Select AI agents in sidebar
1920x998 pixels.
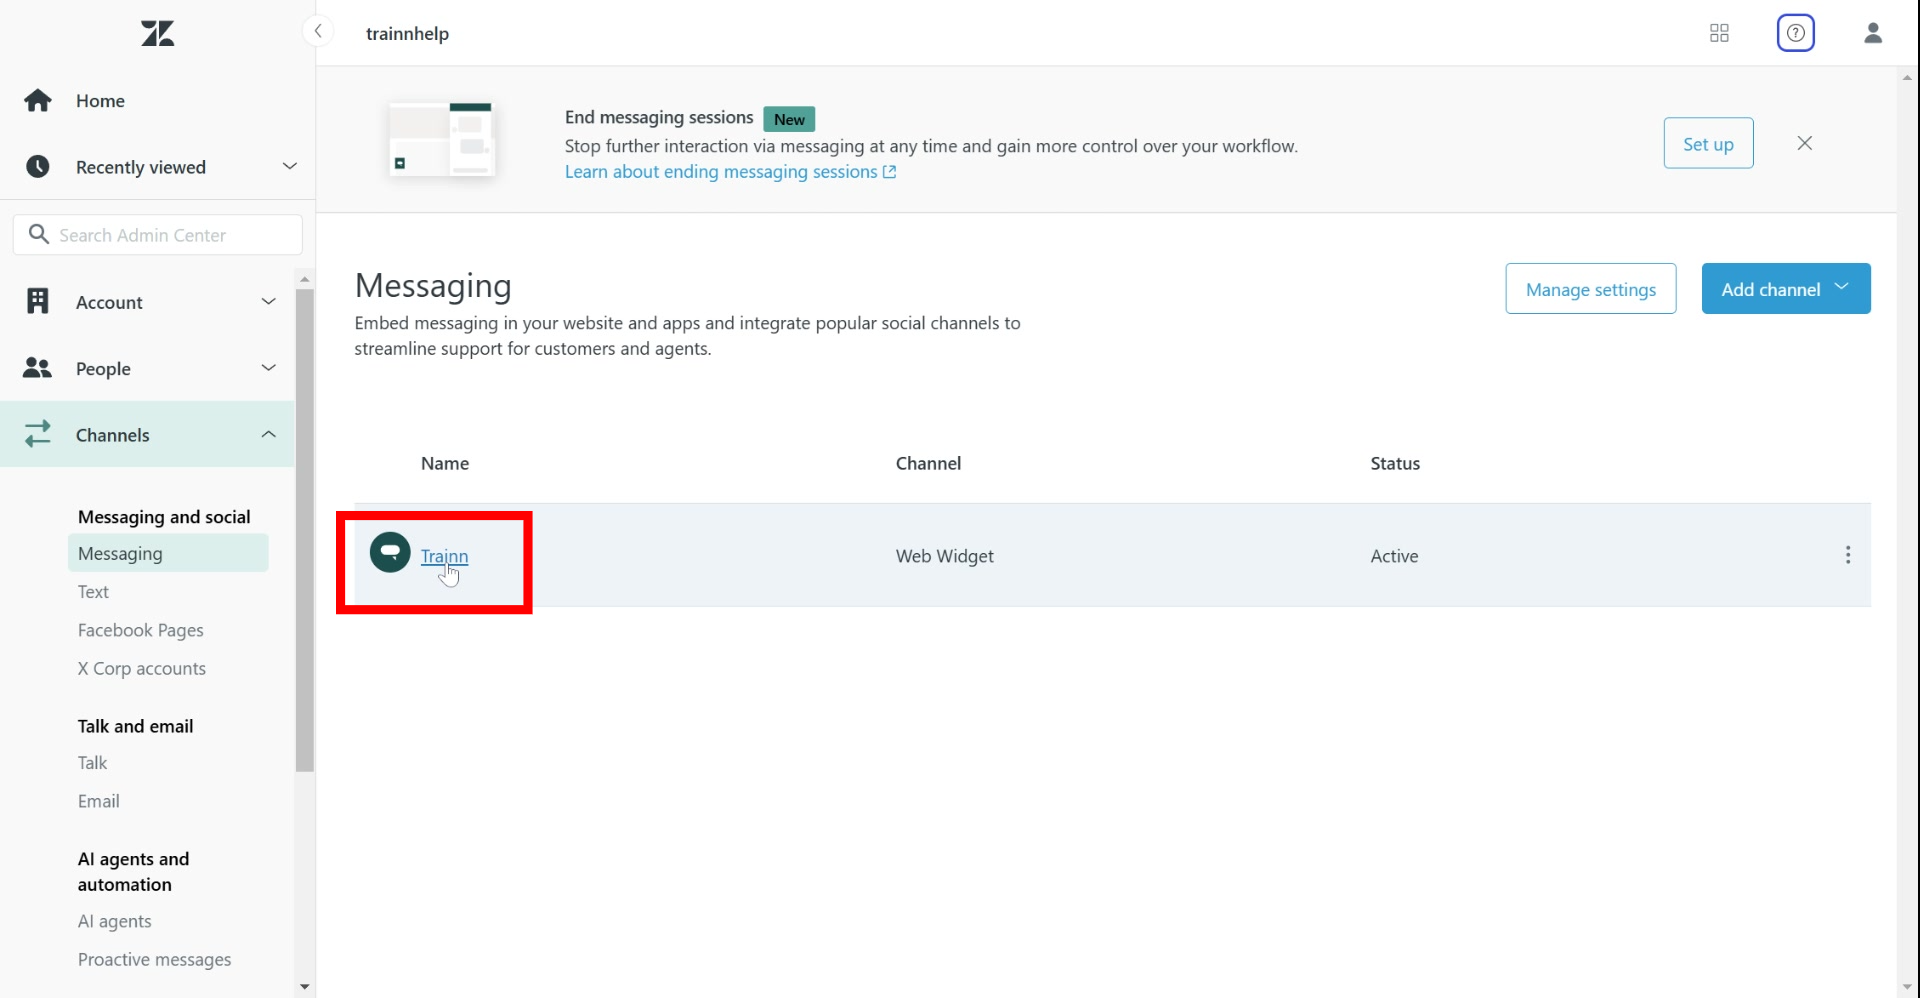[115, 921]
